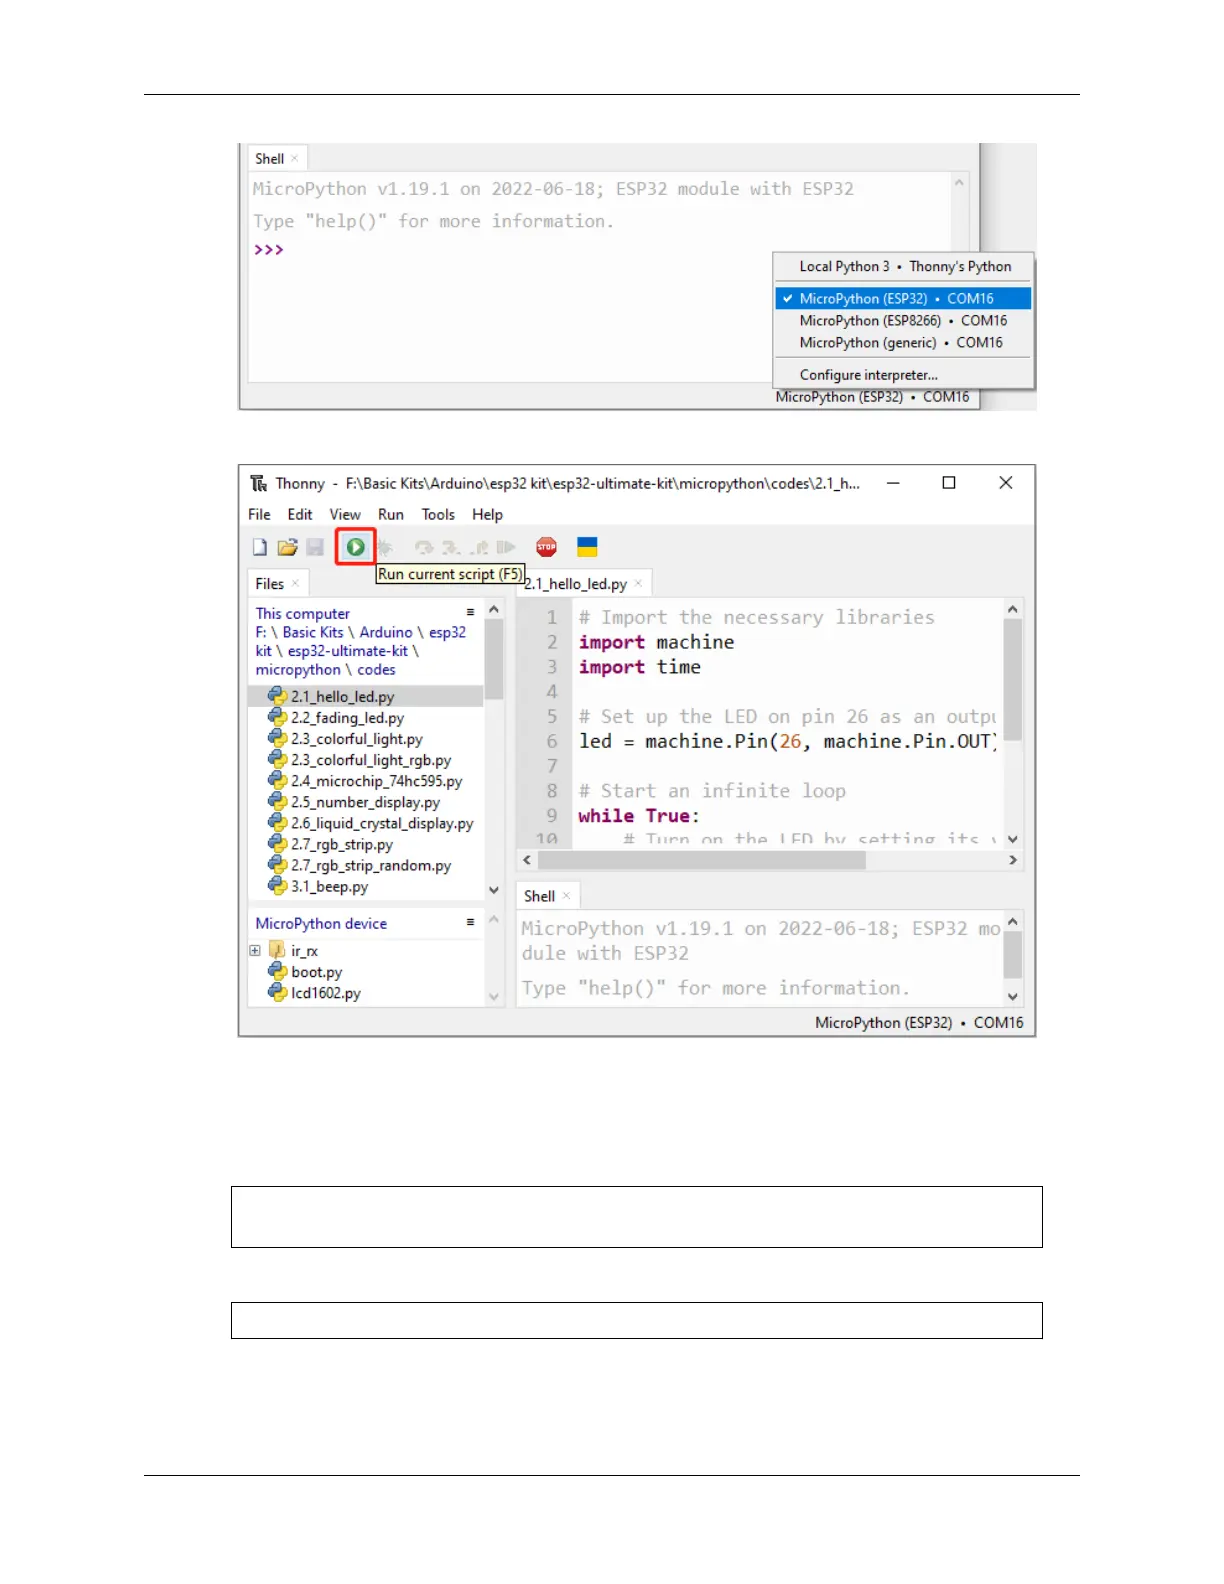Choose MicroPython (generic) • COM16 interpreter

tap(903, 343)
